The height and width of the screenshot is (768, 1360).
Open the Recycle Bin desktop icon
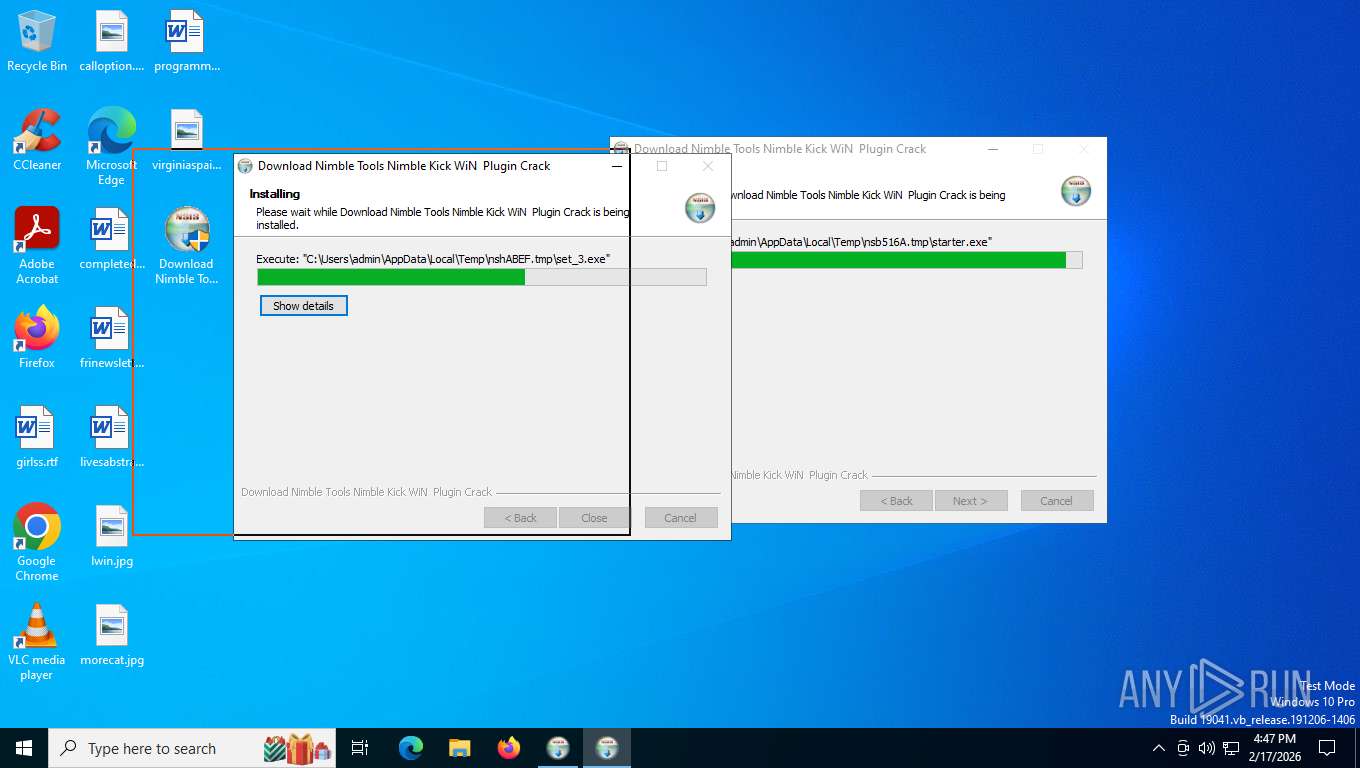37,41
